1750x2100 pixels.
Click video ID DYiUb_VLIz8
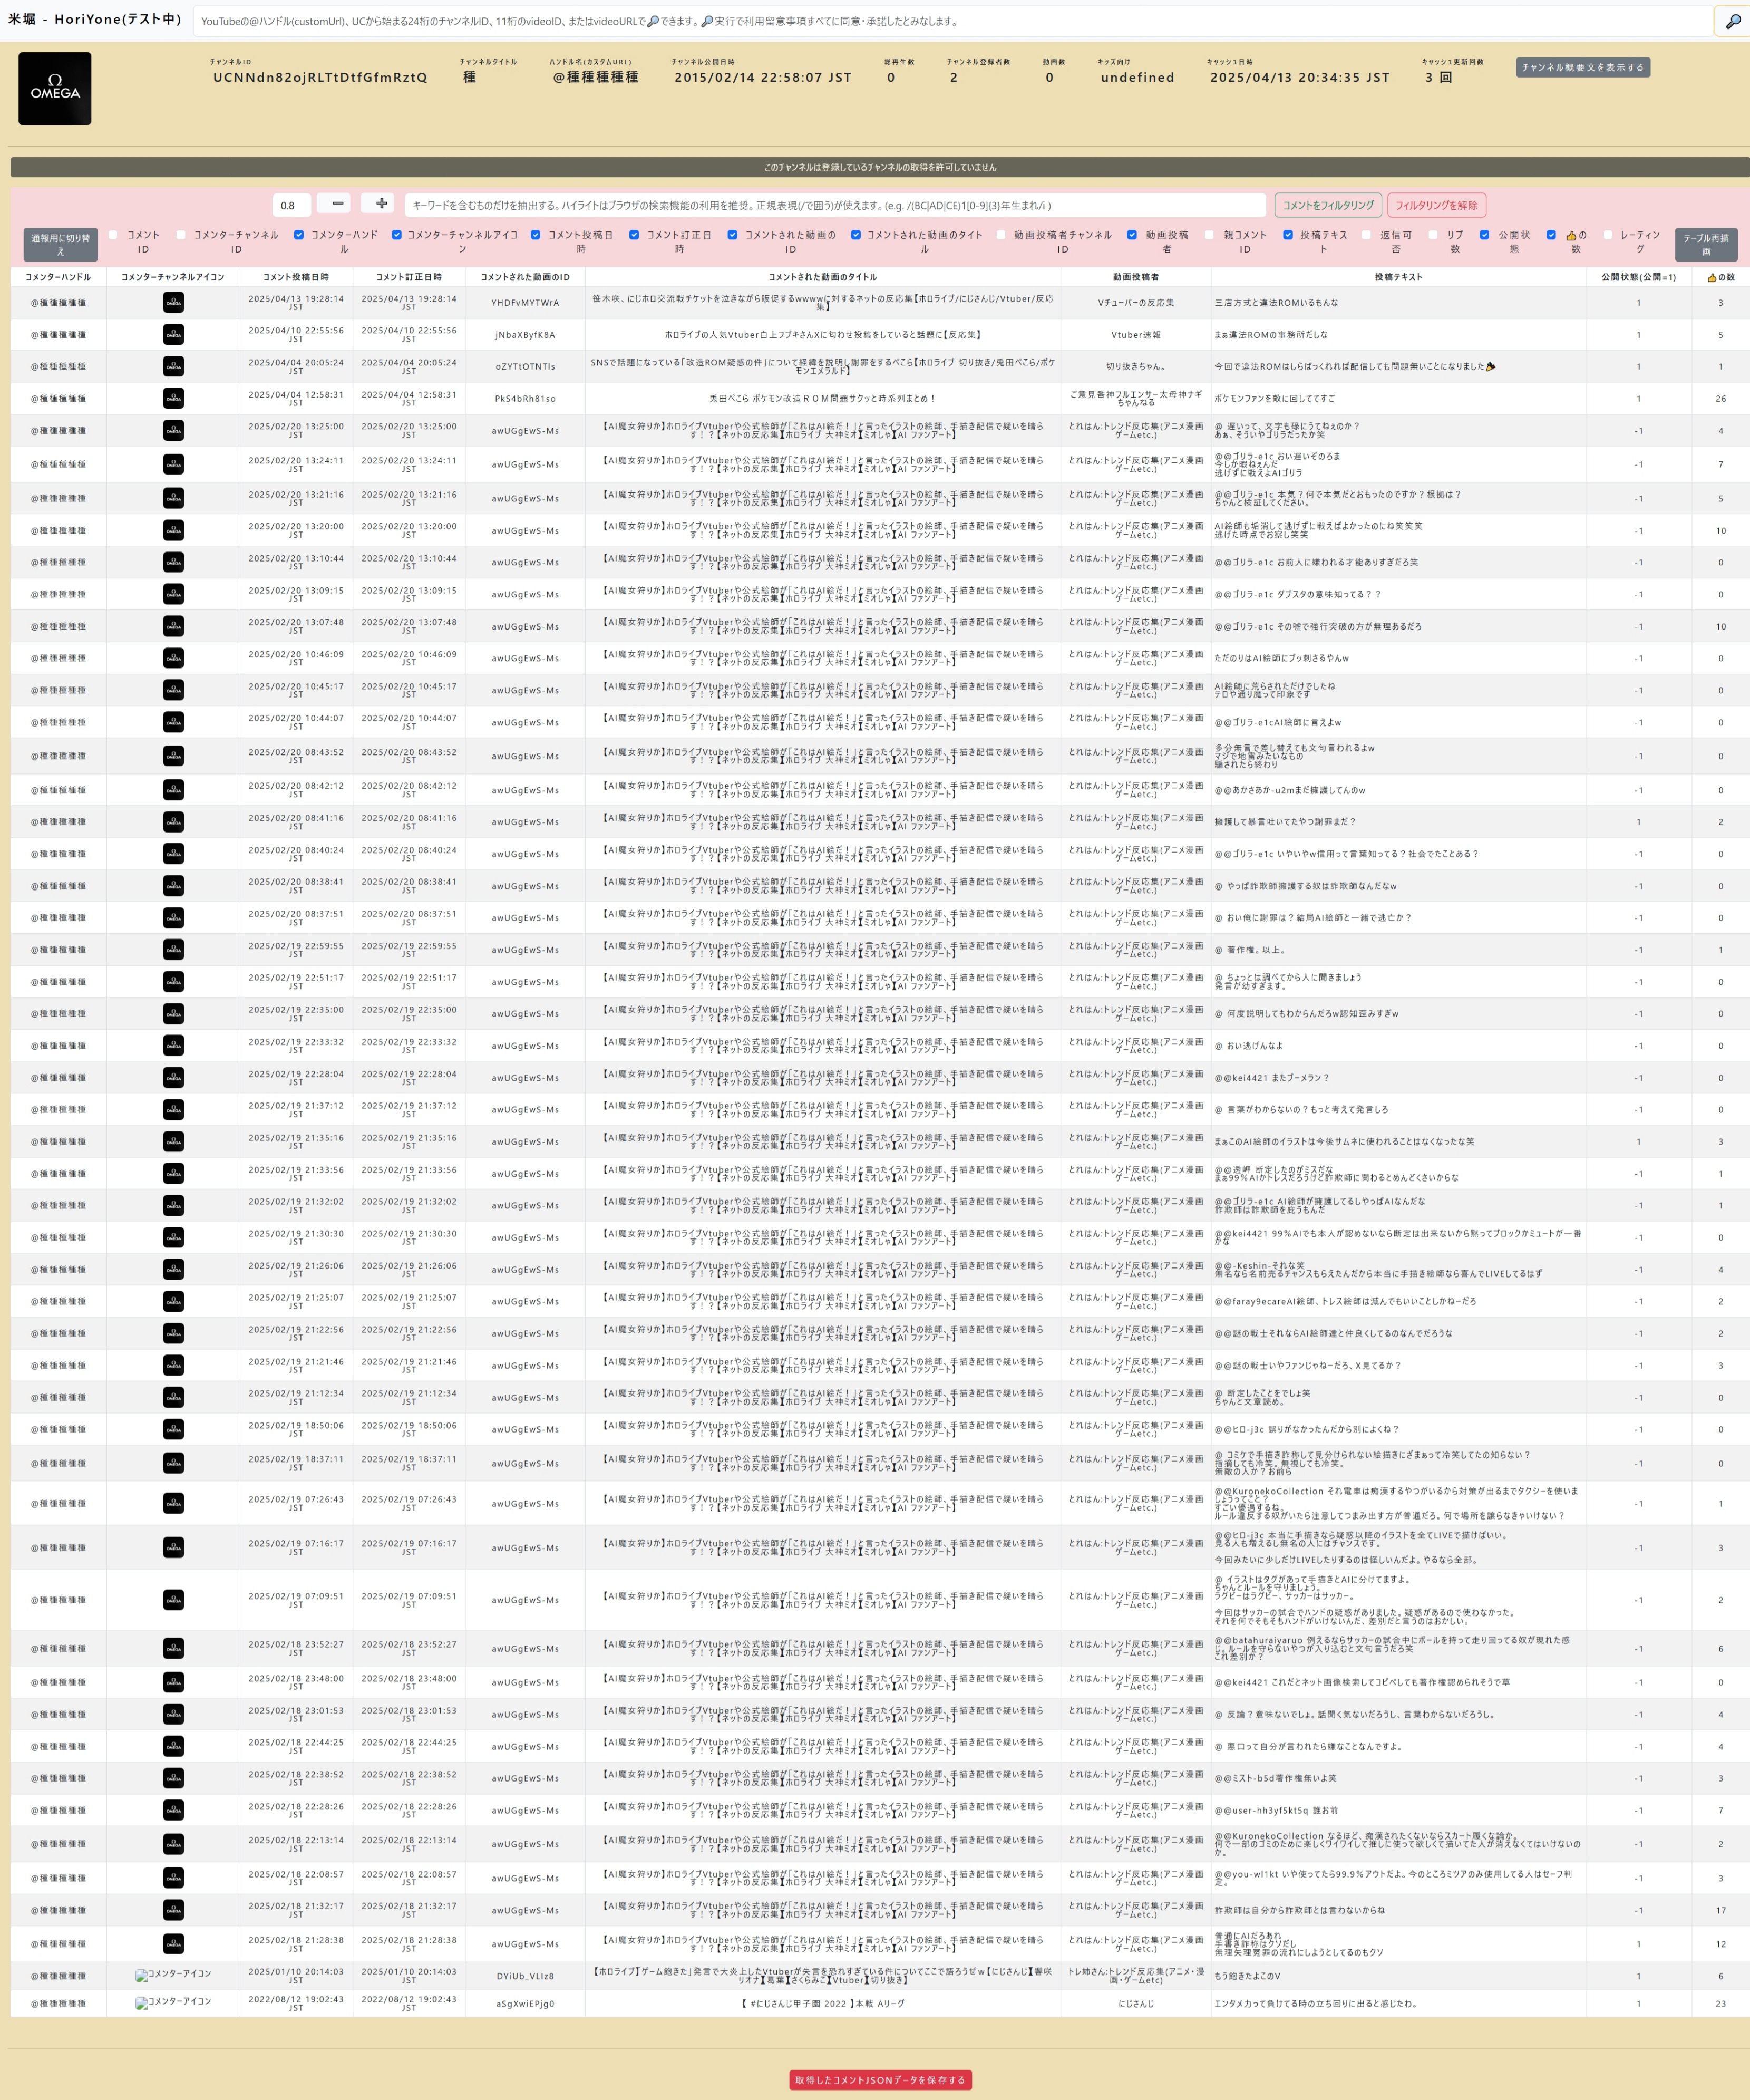(x=525, y=1976)
